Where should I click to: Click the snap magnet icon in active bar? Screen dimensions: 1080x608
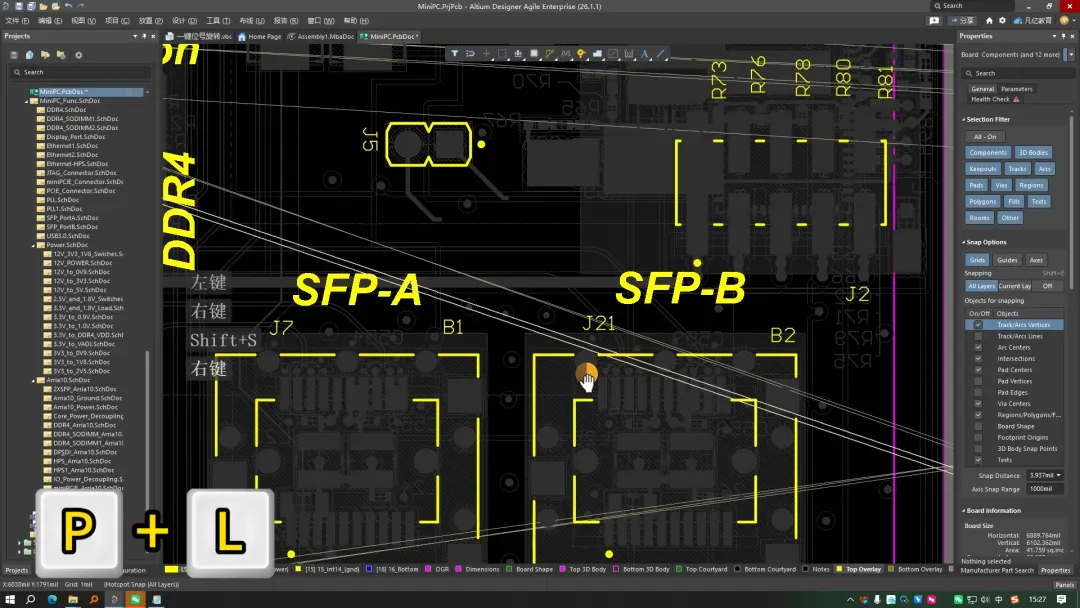coord(470,54)
